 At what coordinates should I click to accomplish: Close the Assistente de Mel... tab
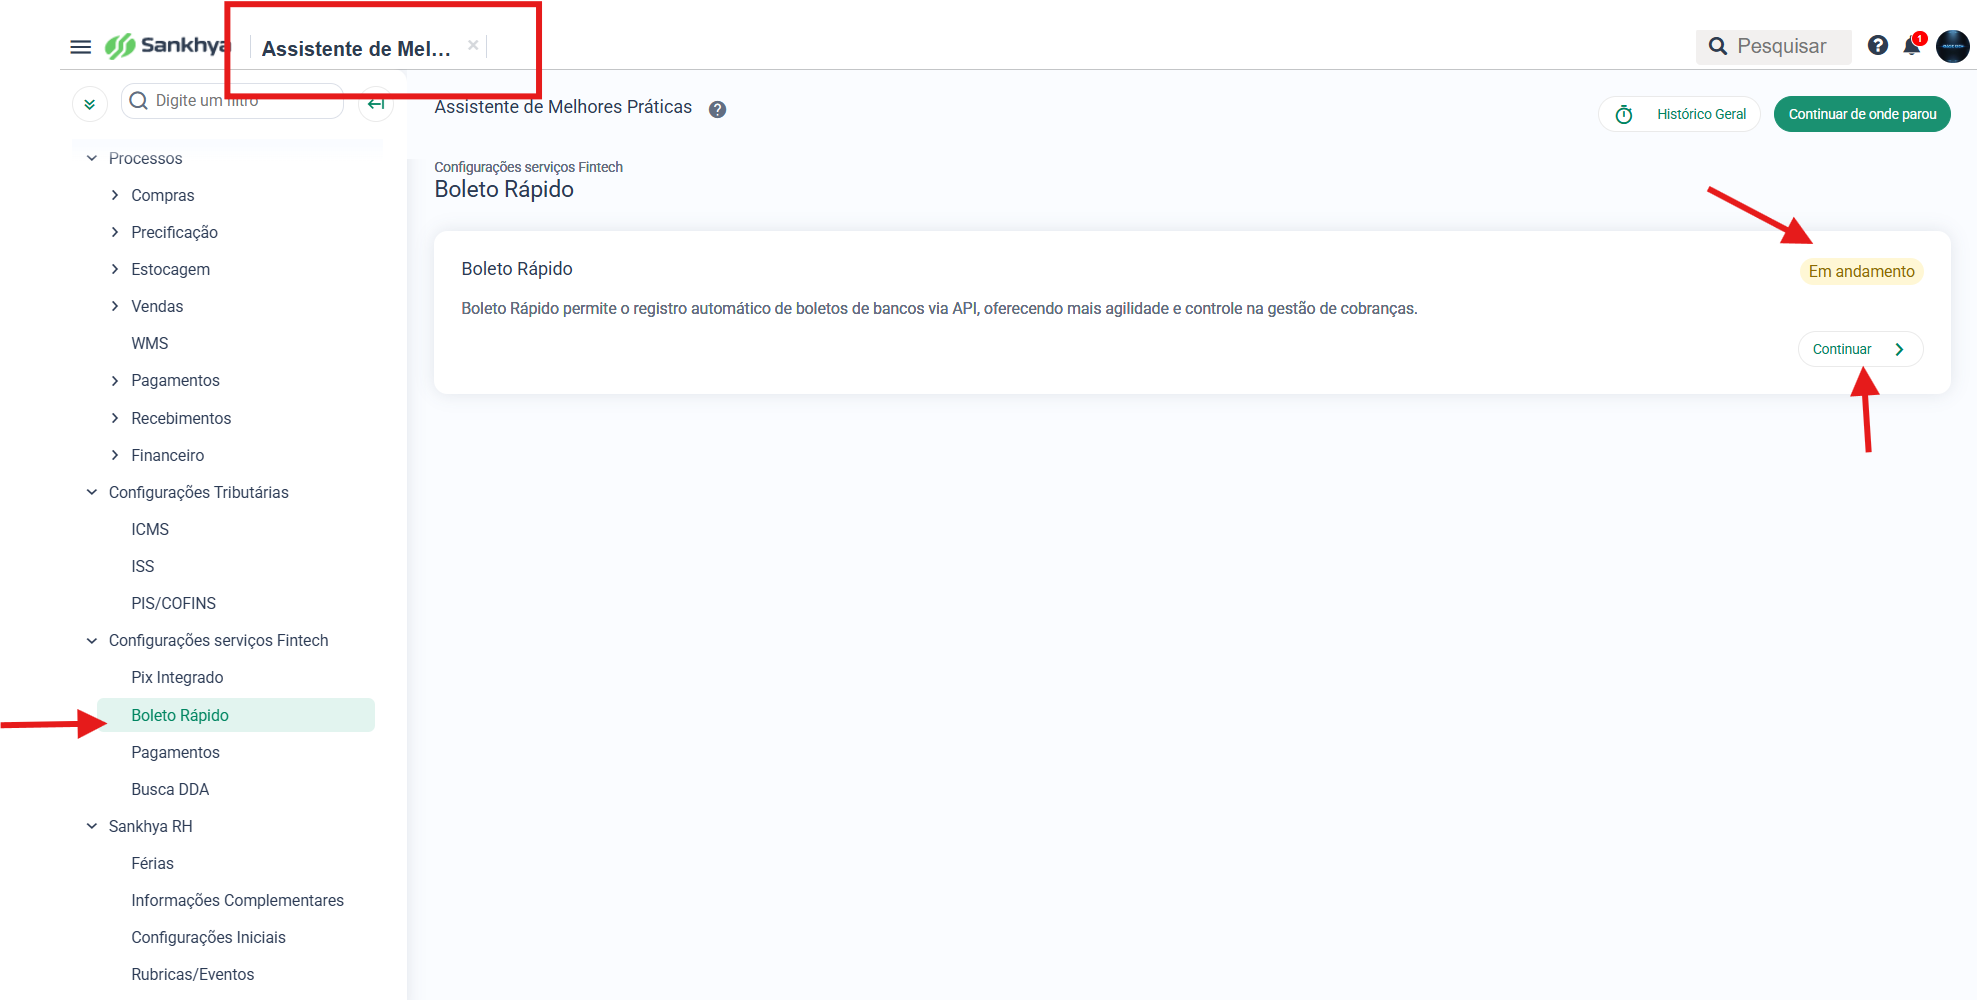tap(473, 45)
